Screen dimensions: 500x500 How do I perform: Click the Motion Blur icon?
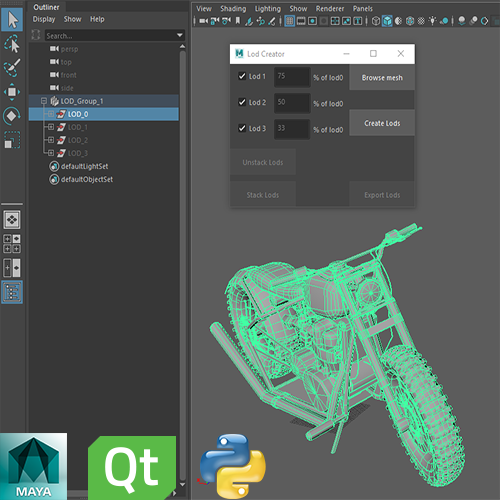[473, 21]
